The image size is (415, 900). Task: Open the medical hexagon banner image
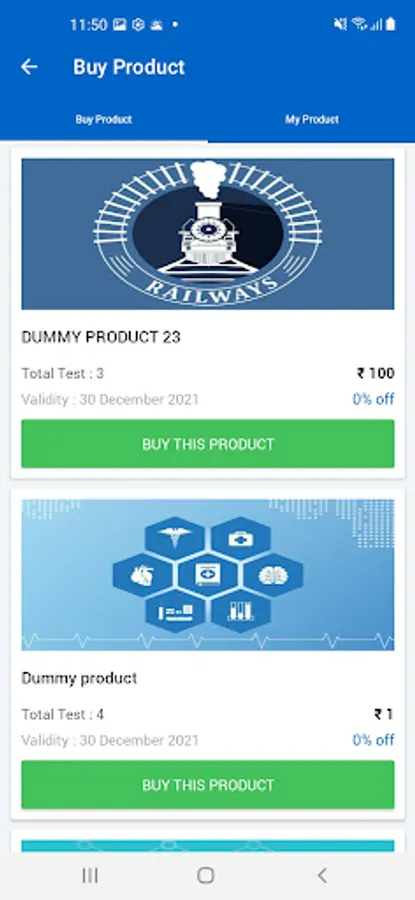[208, 575]
